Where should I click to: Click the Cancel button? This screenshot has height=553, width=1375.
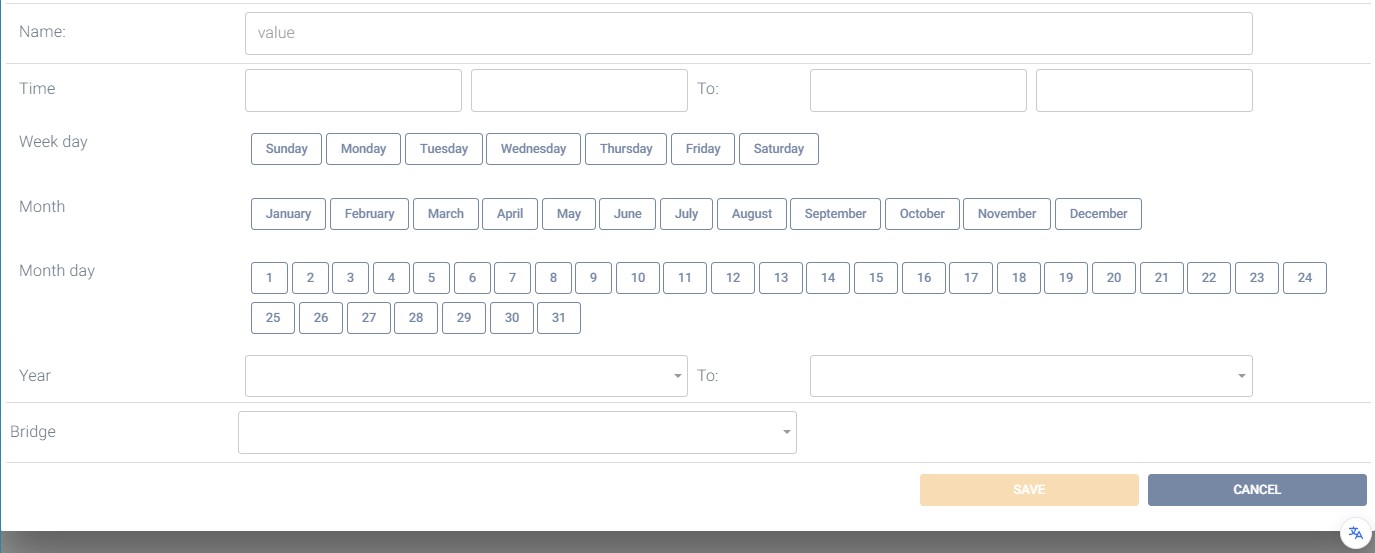point(1257,490)
